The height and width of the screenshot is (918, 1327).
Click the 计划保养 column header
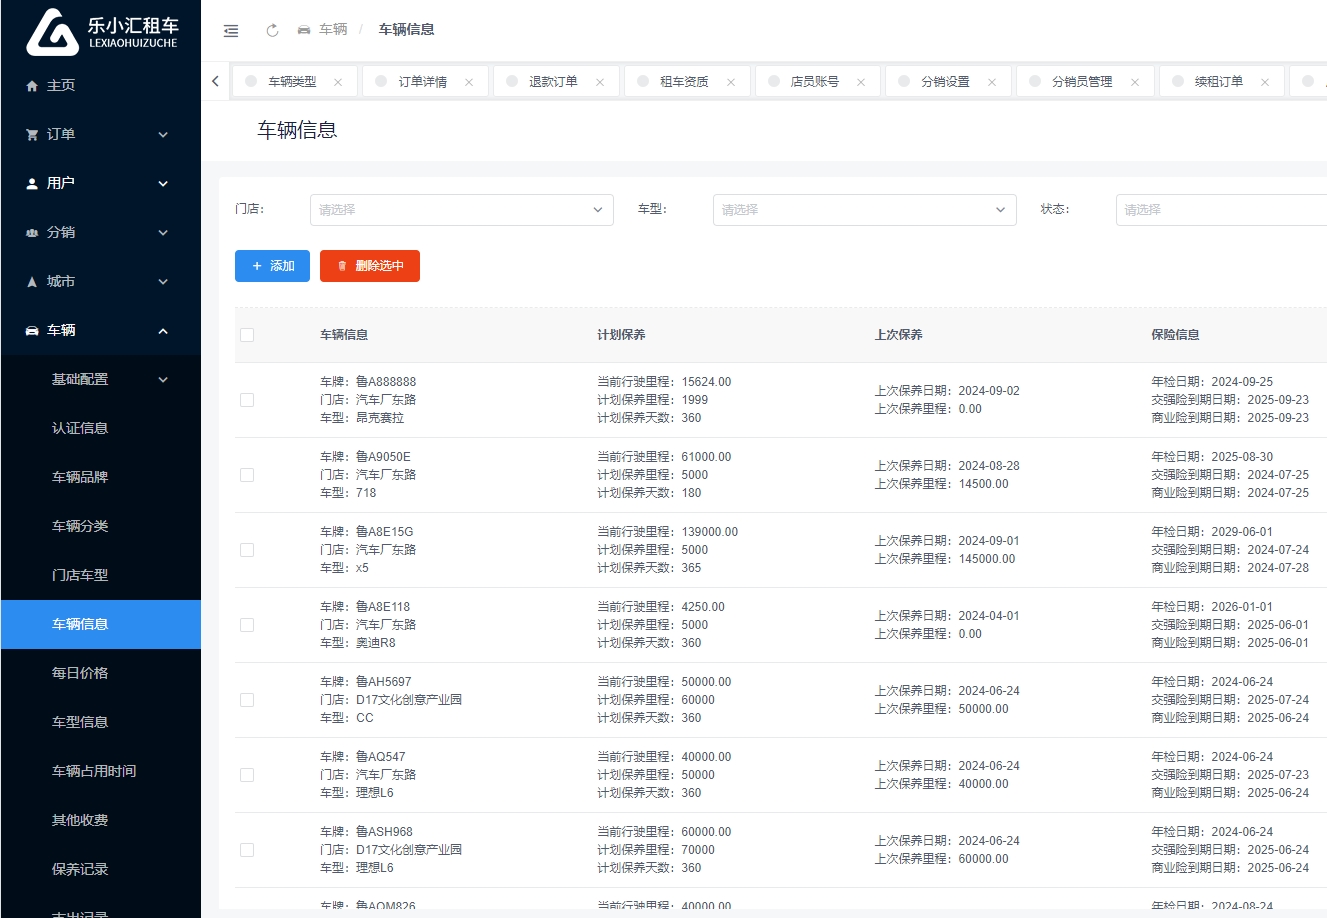point(621,335)
